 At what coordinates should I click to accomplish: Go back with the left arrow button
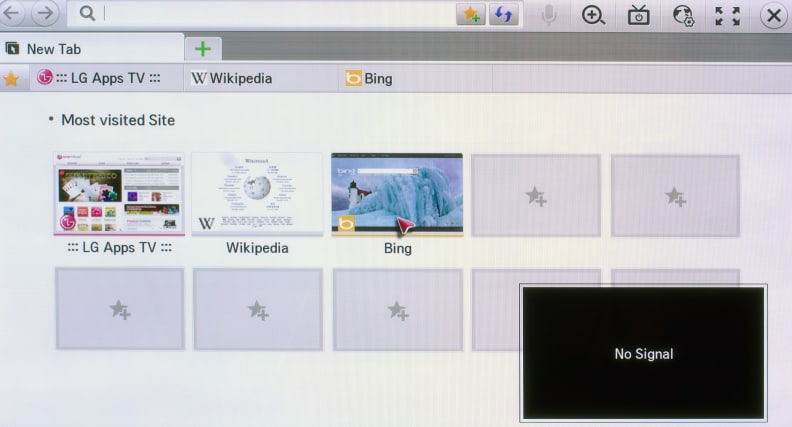click(x=11, y=13)
